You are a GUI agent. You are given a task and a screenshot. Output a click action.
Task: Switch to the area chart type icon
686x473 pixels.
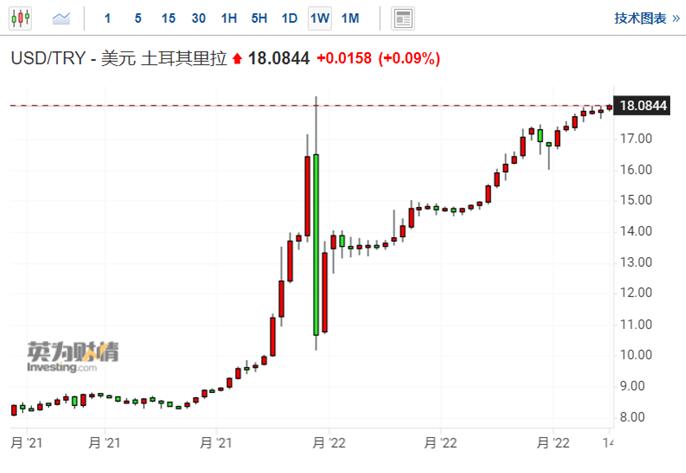tap(62, 18)
